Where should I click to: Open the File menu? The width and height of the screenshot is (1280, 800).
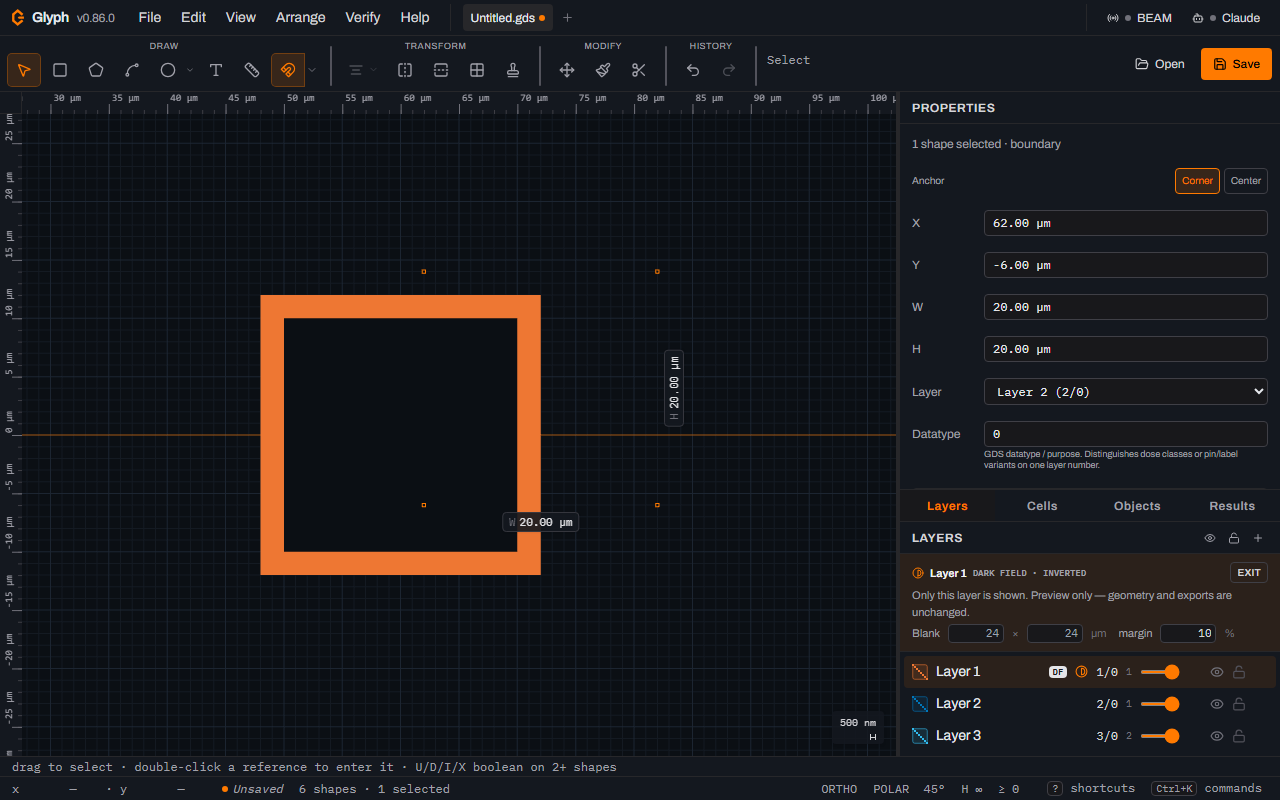click(x=150, y=18)
